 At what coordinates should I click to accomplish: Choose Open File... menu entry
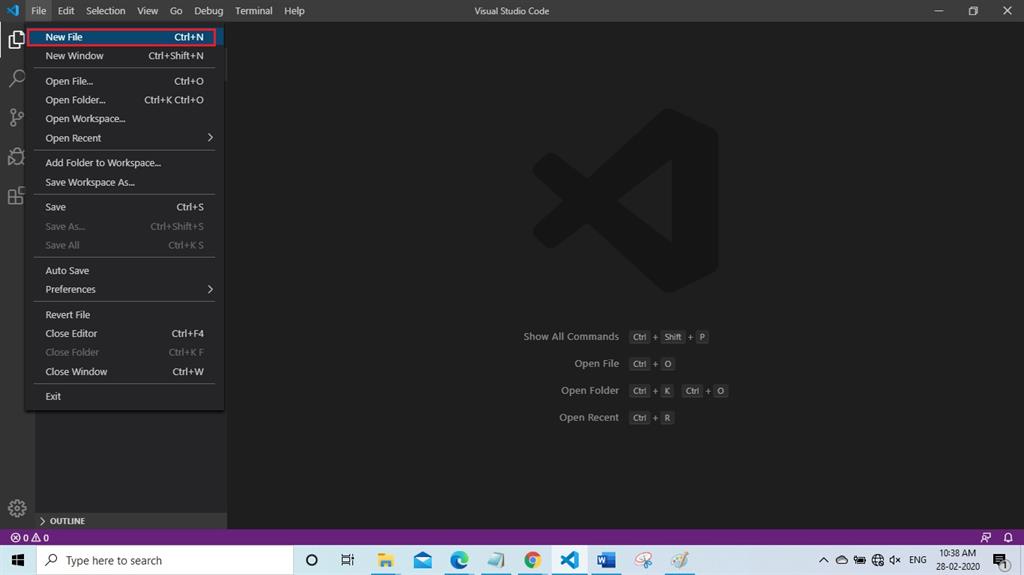(x=124, y=81)
